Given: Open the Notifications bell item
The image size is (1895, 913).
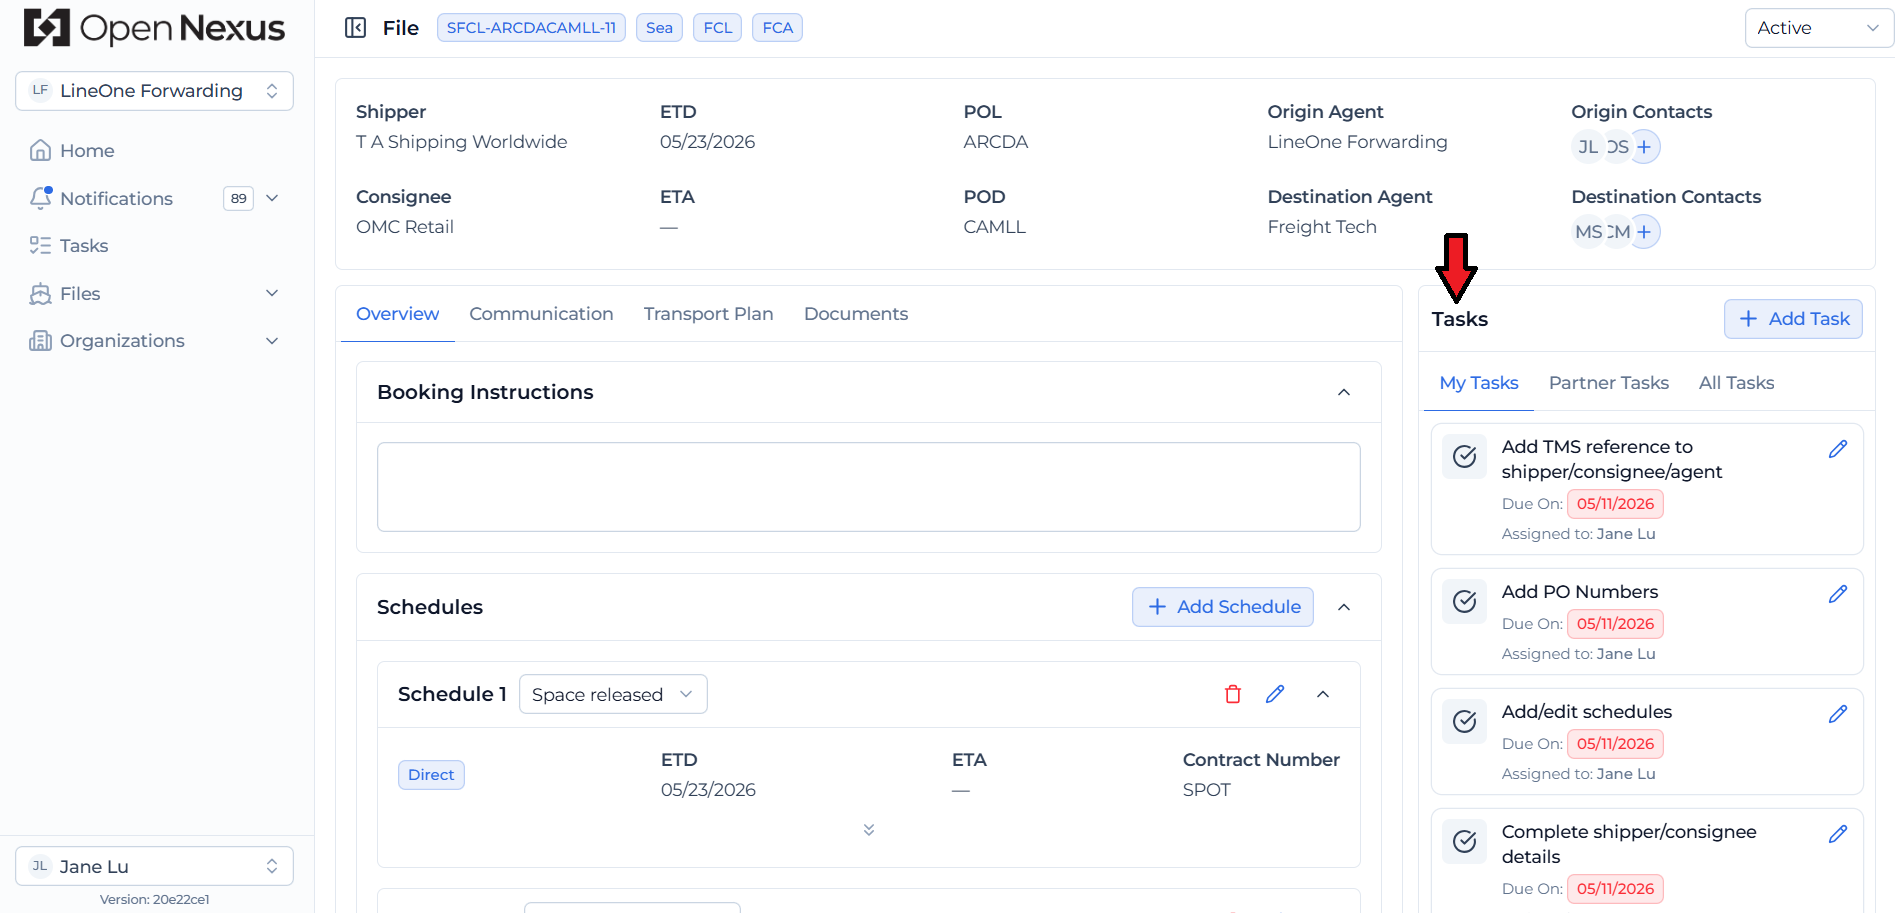Looking at the screenshot, I should [116, 198].
